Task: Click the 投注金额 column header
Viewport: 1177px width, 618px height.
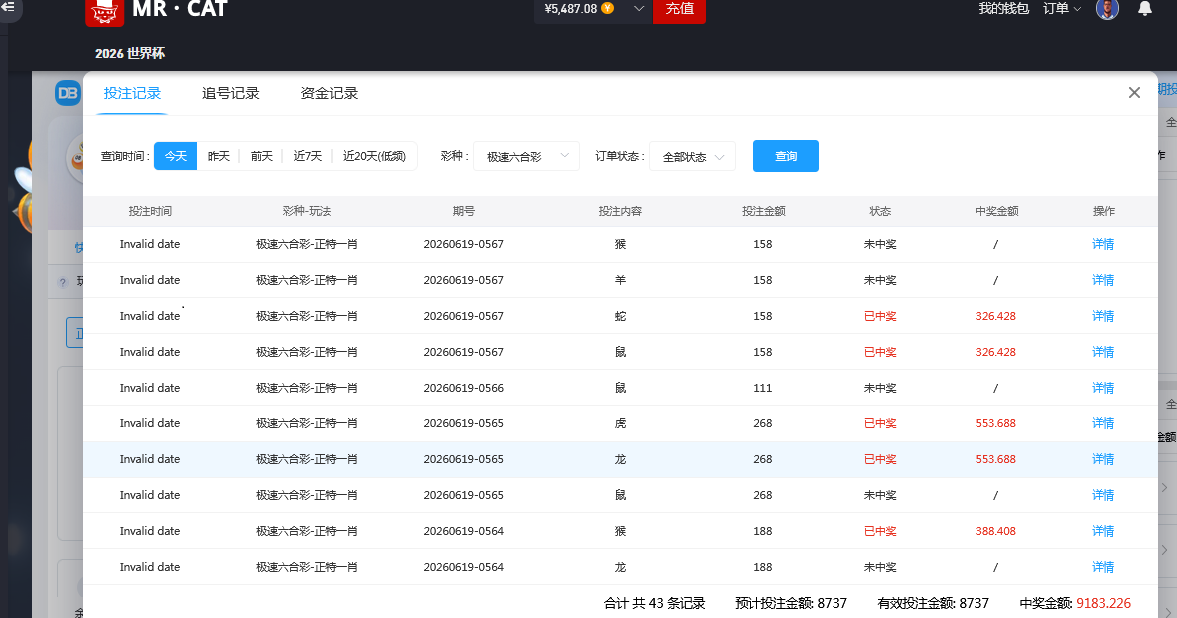Action: pyautogui.click(x=763, y=211)
